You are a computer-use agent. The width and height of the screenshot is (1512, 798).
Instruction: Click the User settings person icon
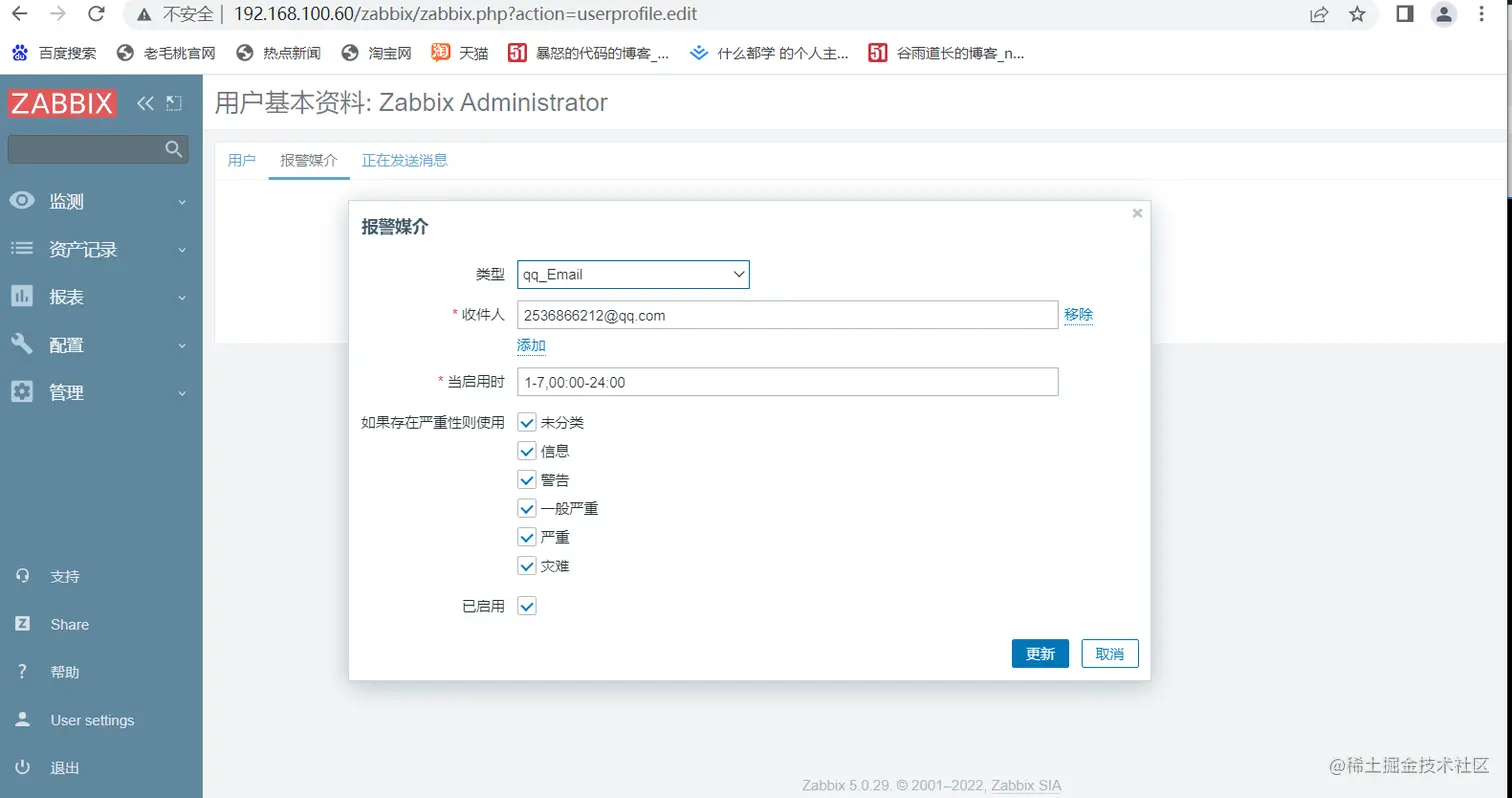(22, 720)
